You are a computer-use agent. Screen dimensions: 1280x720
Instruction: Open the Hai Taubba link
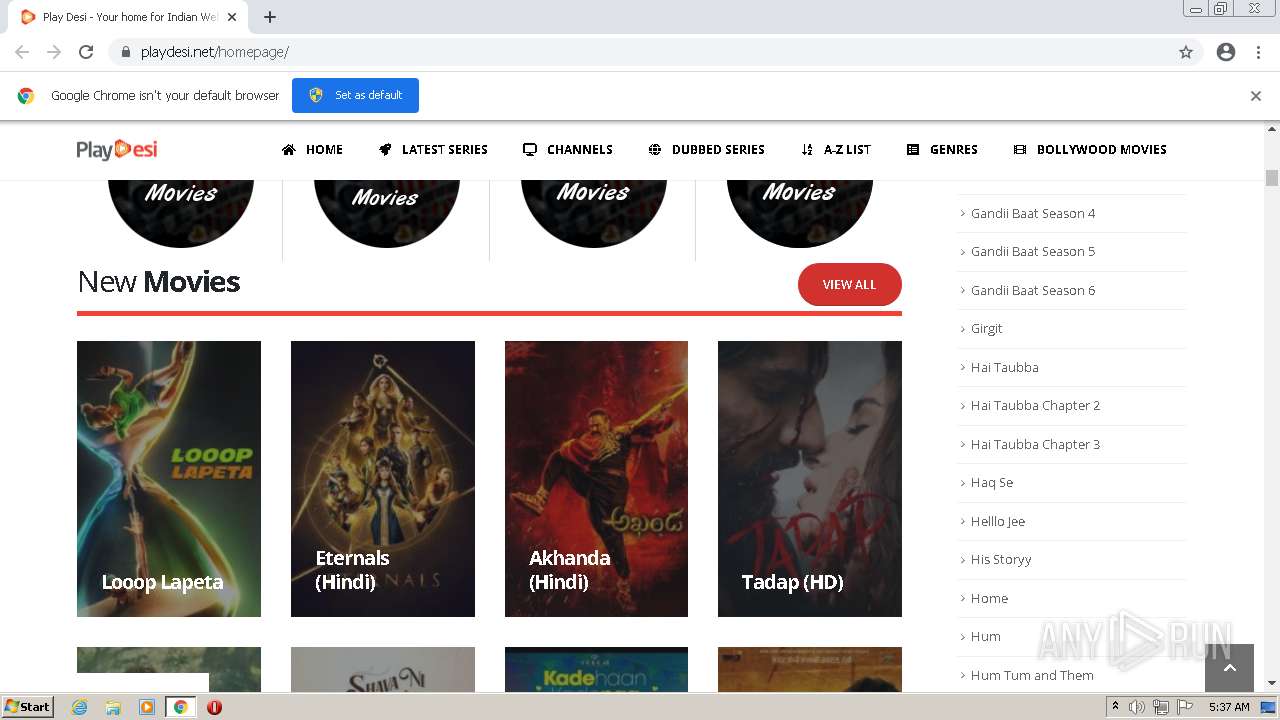pyautogui.click(x=1004, y=367)
